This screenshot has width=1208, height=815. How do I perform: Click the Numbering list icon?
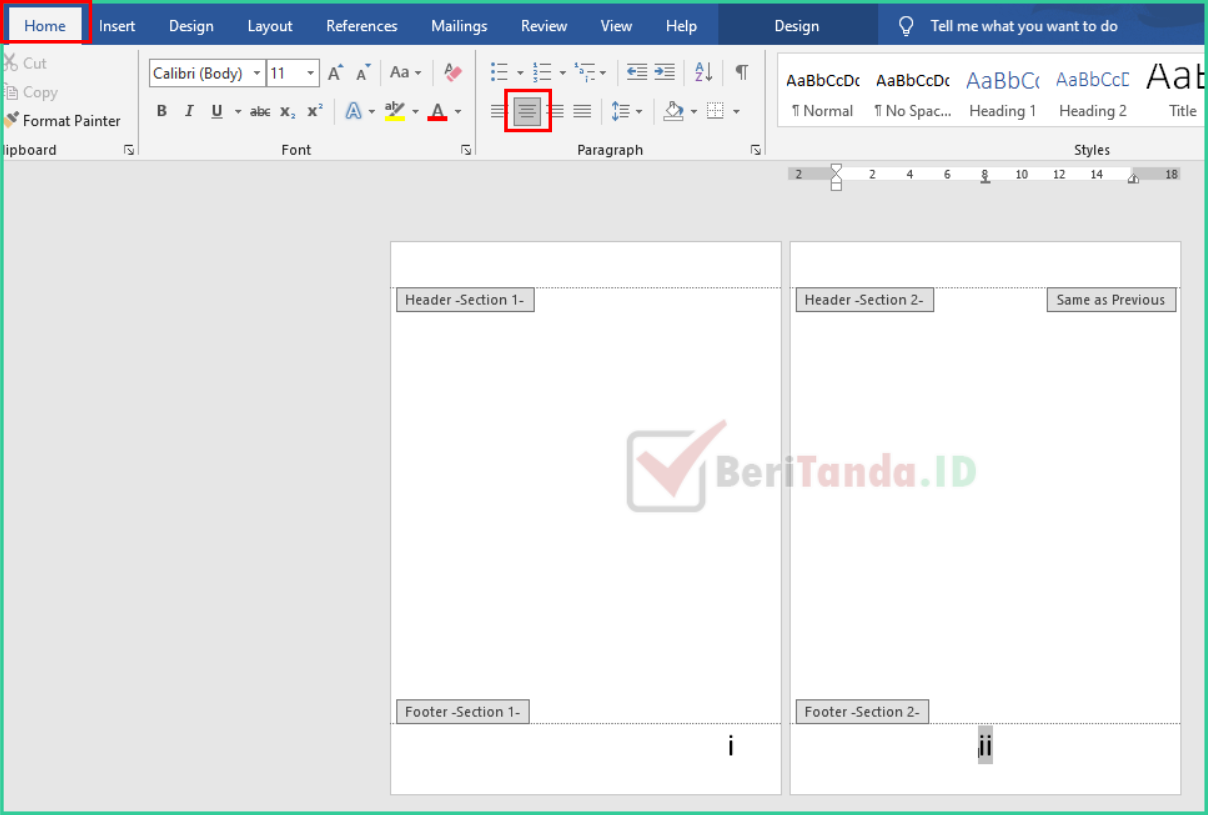[x=542, y=72]
